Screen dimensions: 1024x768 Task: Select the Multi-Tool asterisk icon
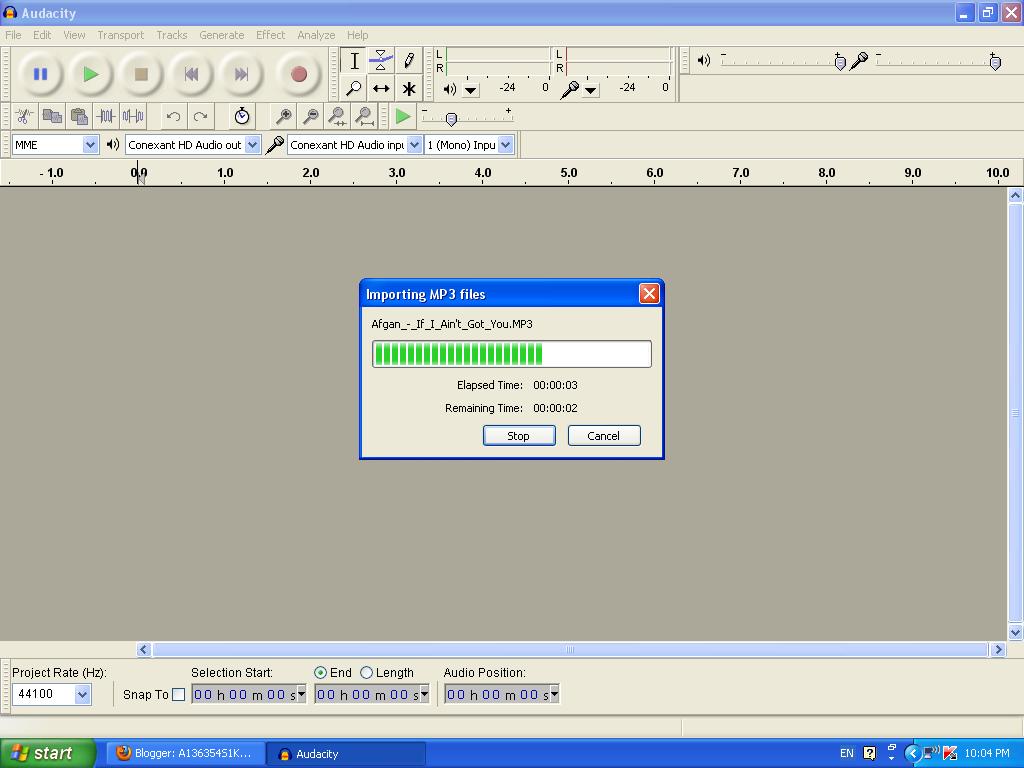tap(409, 88)
